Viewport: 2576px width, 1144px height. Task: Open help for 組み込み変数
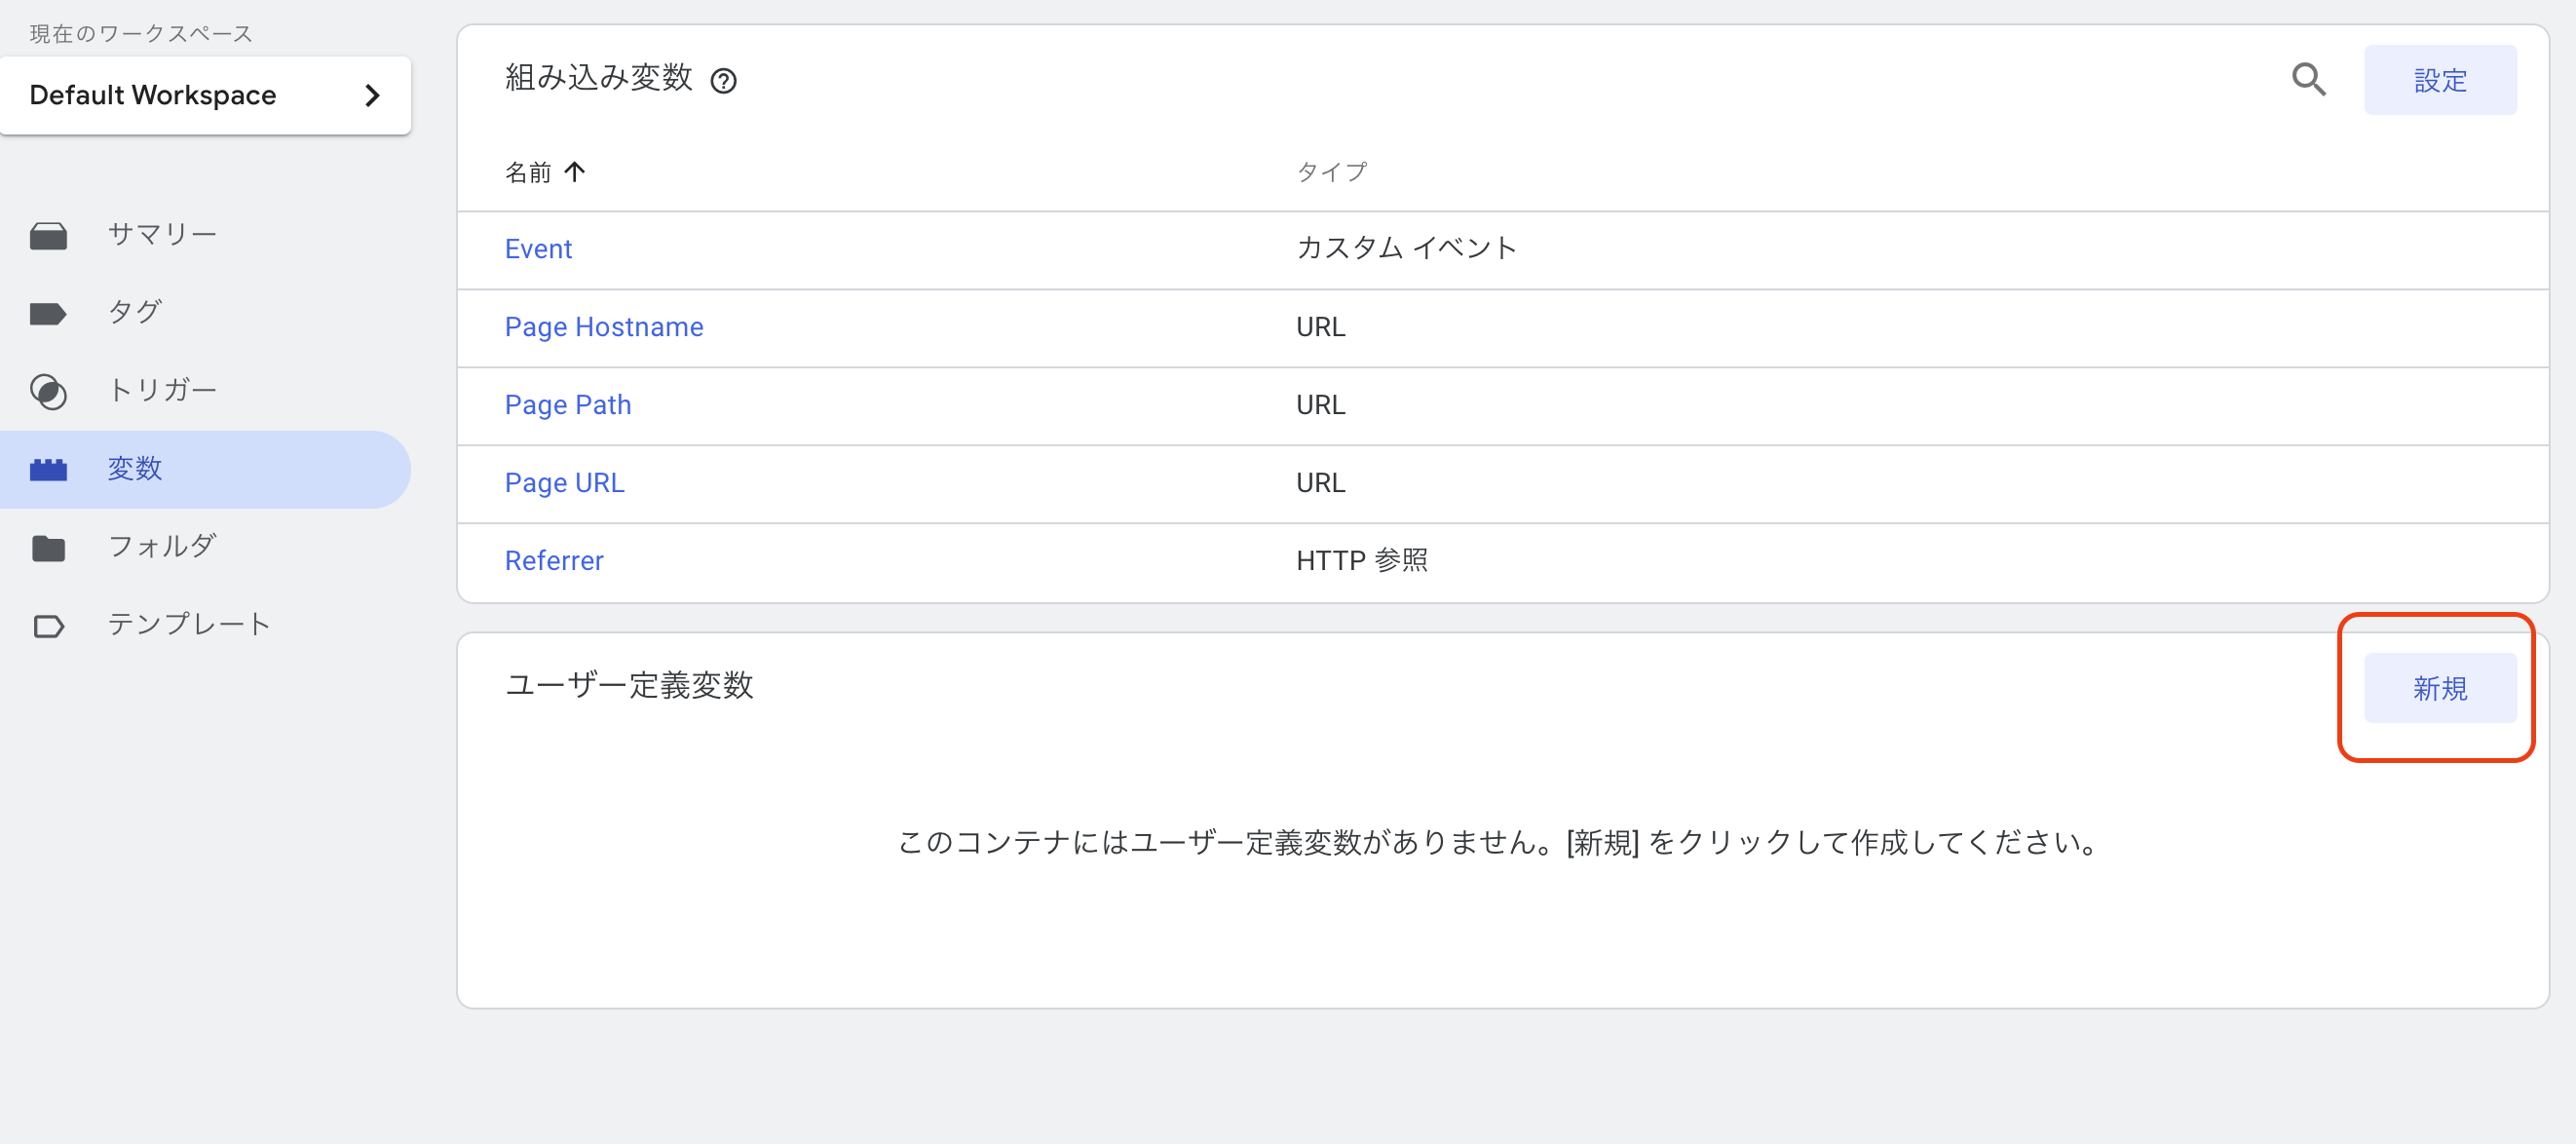coord(723,81)
